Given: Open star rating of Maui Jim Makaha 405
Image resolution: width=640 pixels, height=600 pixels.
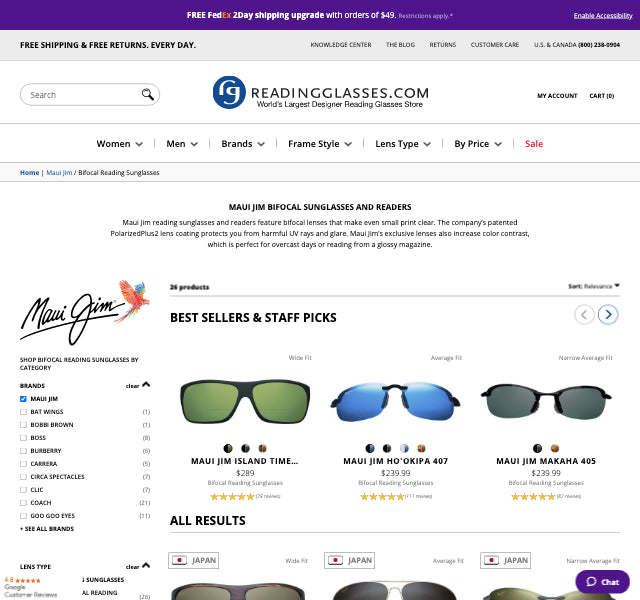Looking at the screenshot, I should pos(533,497).
